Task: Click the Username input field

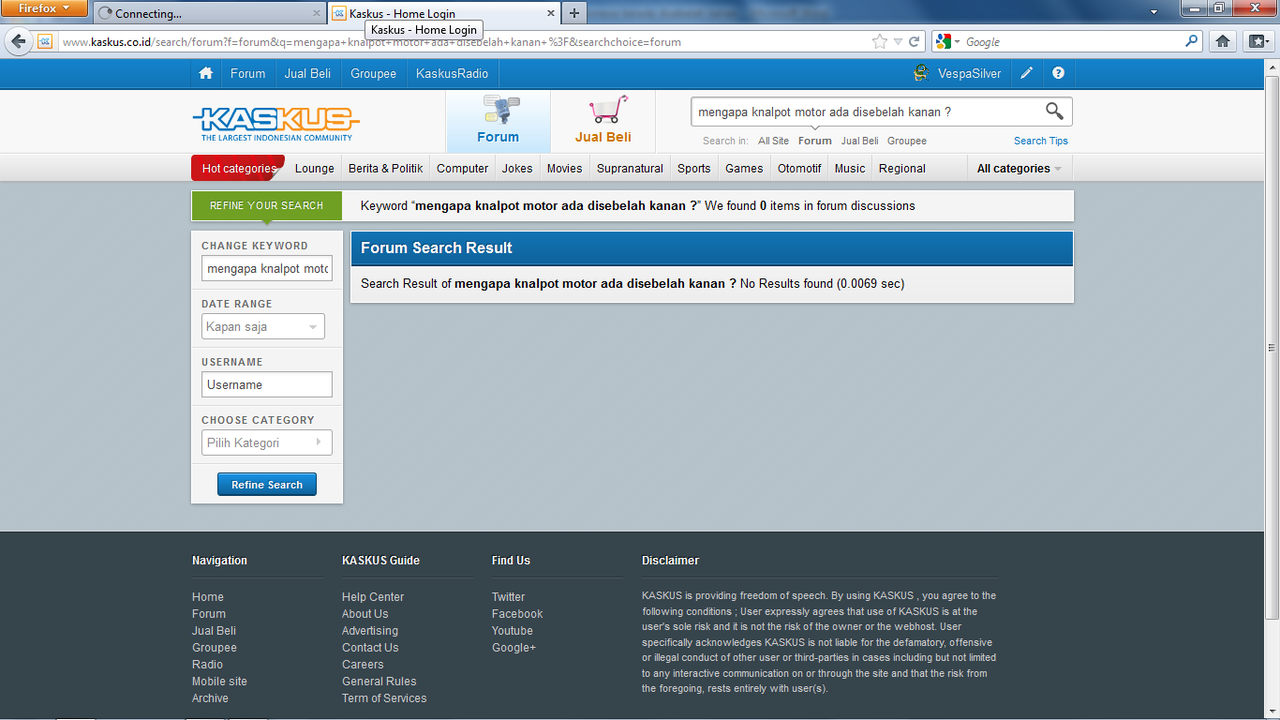Action: [267, 385]
